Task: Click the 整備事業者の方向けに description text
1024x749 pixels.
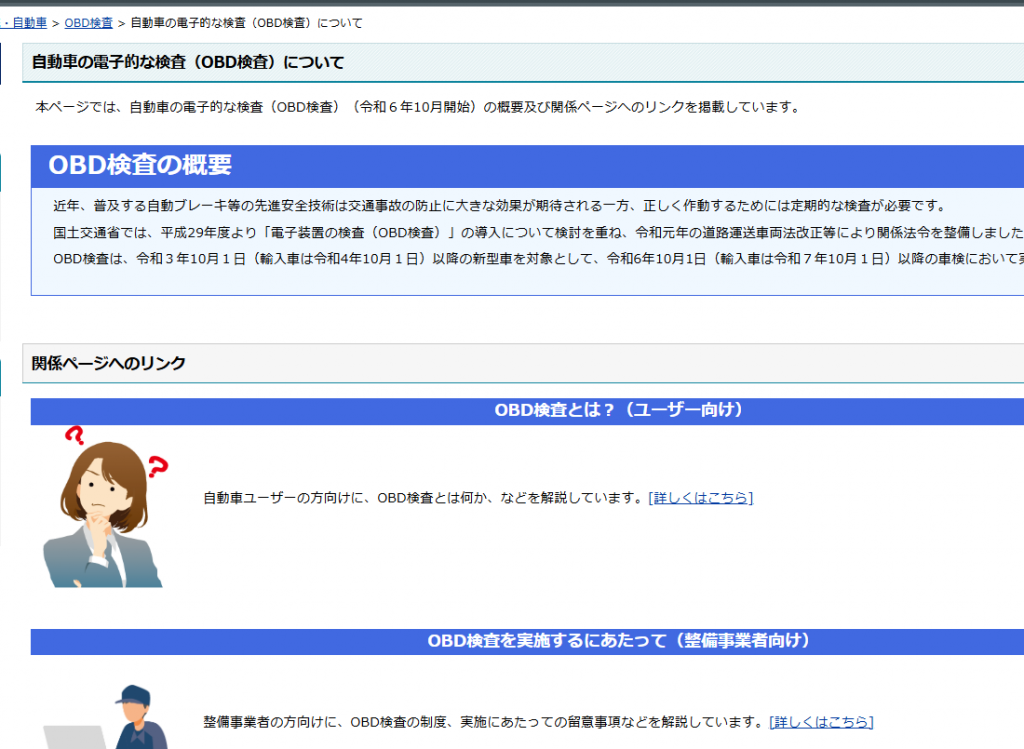Action: coord(486,722)
